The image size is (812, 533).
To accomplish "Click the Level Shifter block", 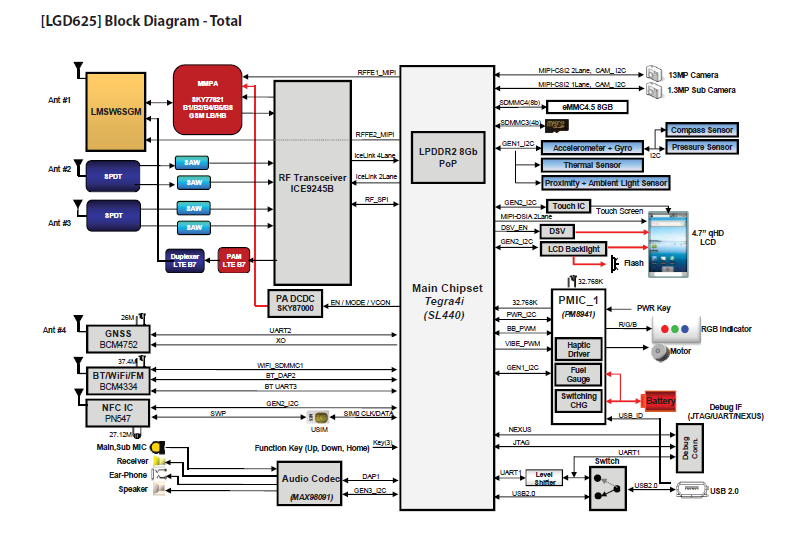I will 544,478.
